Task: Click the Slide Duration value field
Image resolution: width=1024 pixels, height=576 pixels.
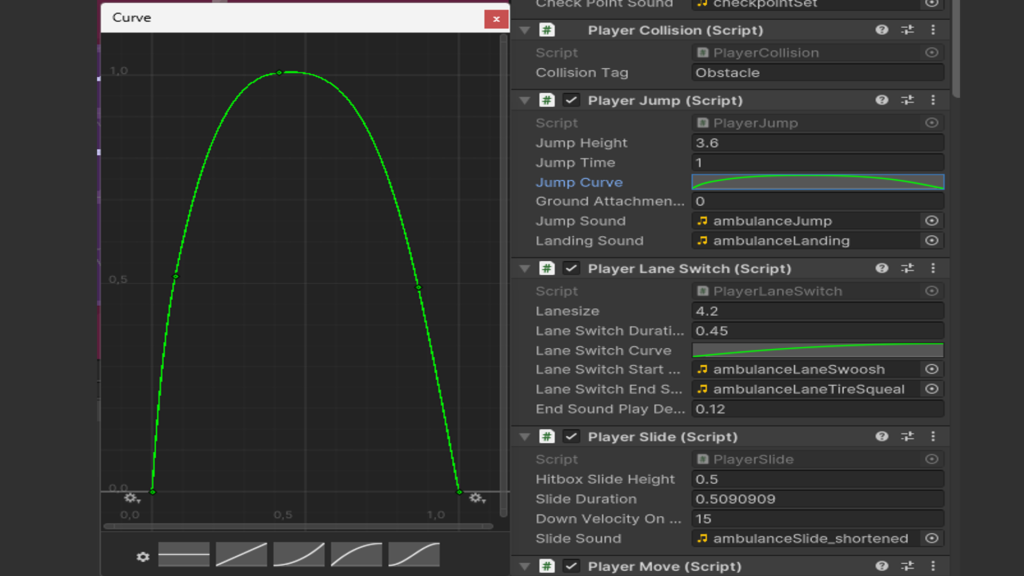Action: [x=817, y=498]
